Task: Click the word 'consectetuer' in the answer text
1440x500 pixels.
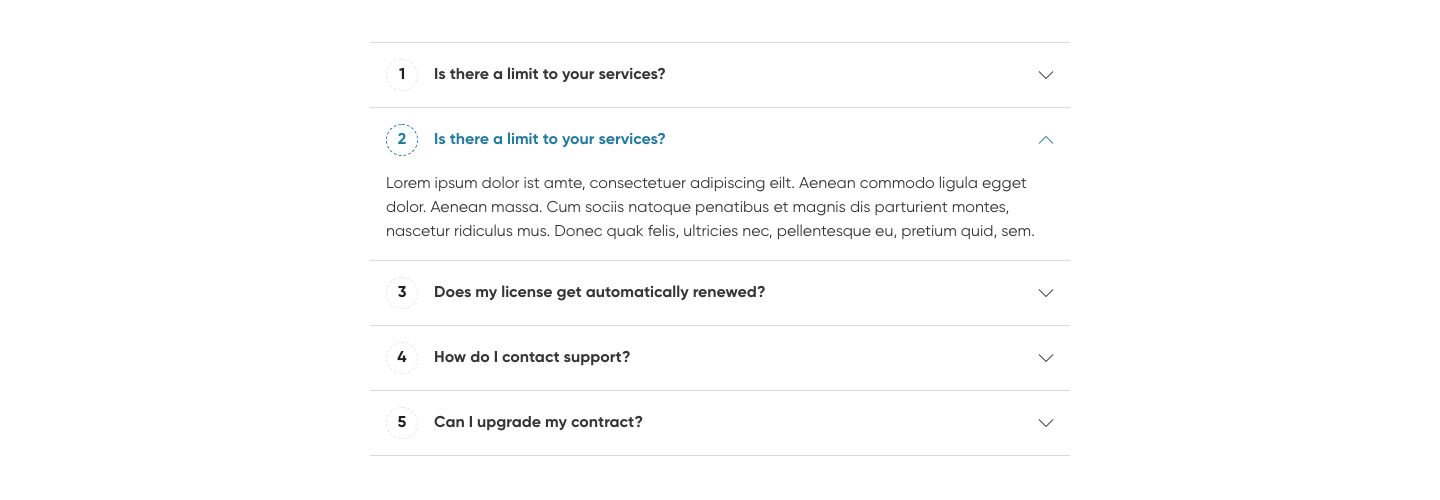Action: point(637,184)
